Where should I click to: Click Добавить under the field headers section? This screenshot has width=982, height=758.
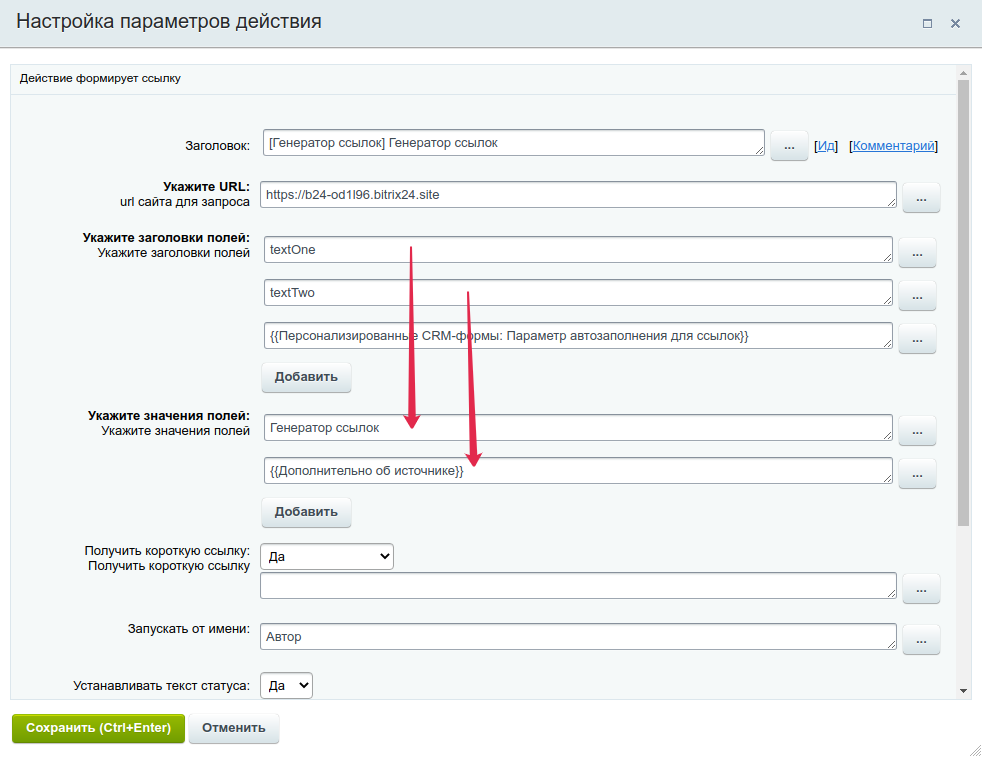pyautogui.click(x=306, y=377)
